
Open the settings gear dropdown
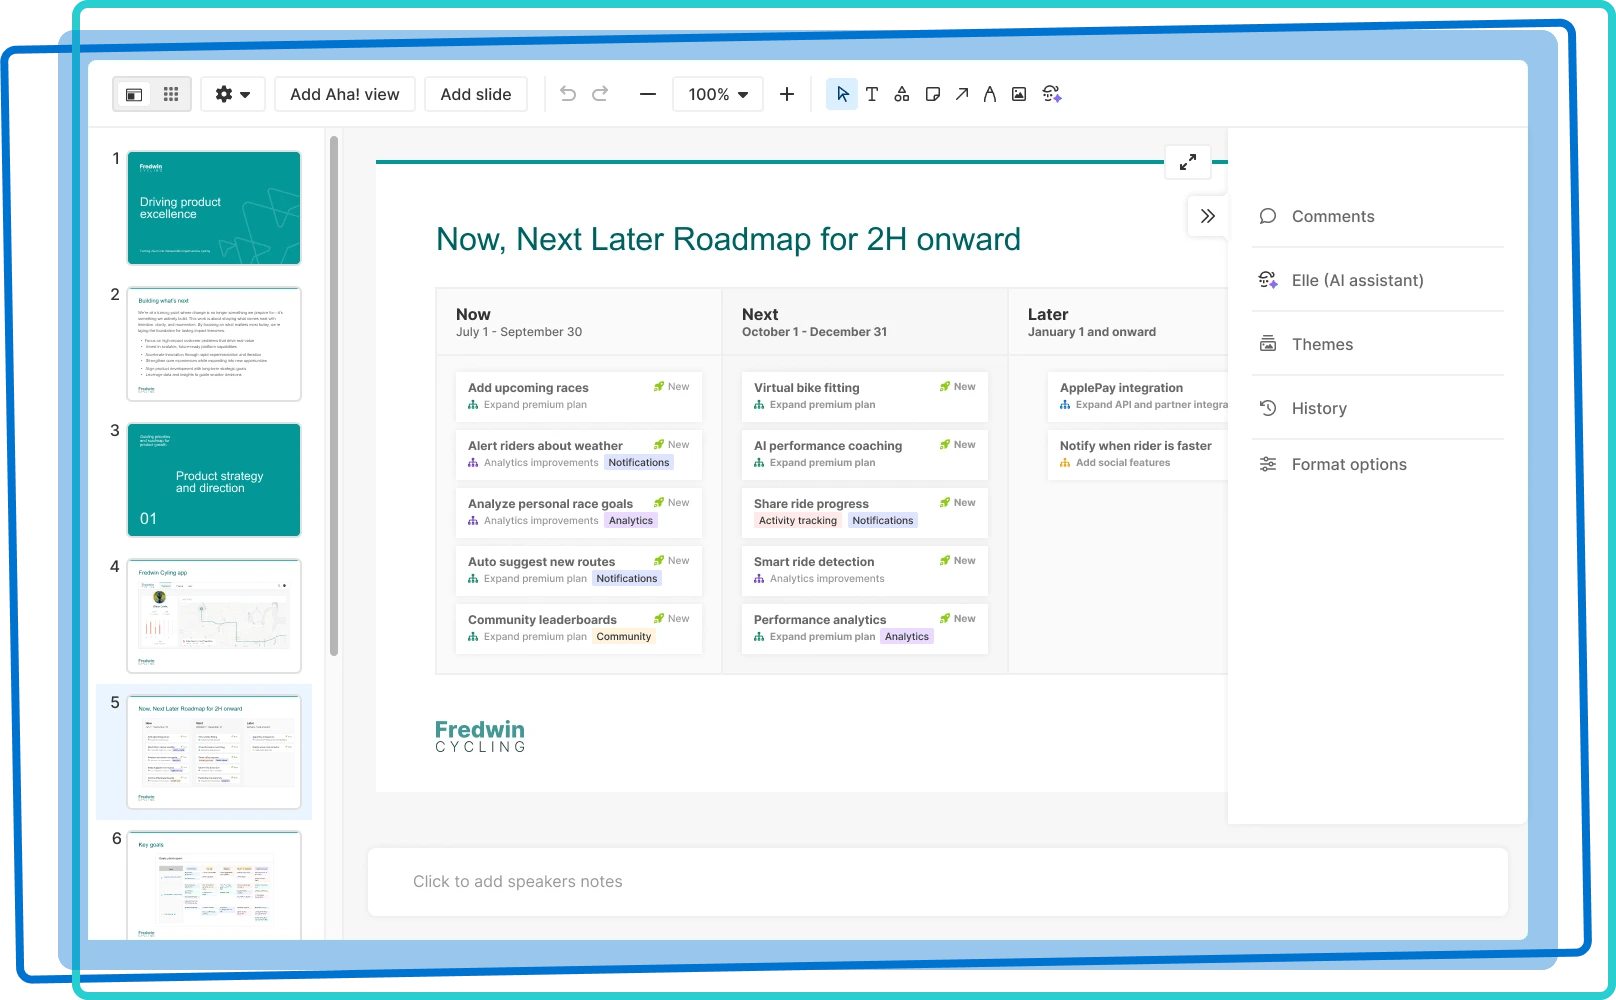click(x=232, y=93)
